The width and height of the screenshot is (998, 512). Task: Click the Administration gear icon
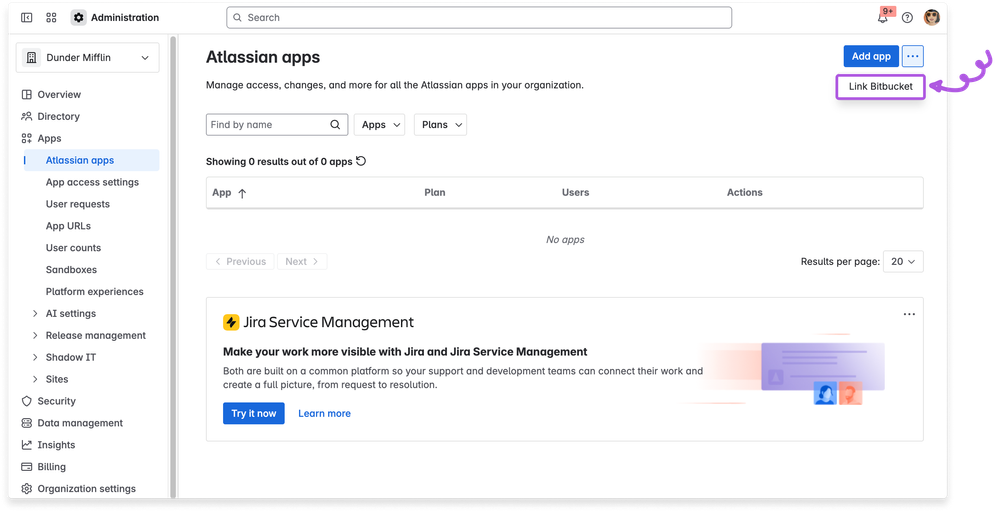pyautogui.click(x=78, y=18)
